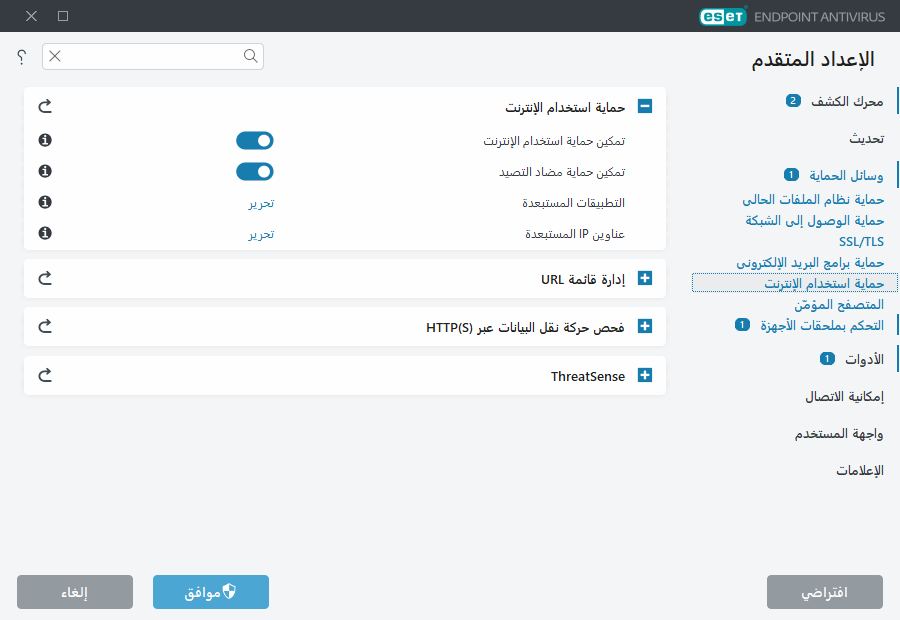The image size is (900, 620).
Task: Collapse the حماية استخدام الإنترنت section
Action: 645,105
